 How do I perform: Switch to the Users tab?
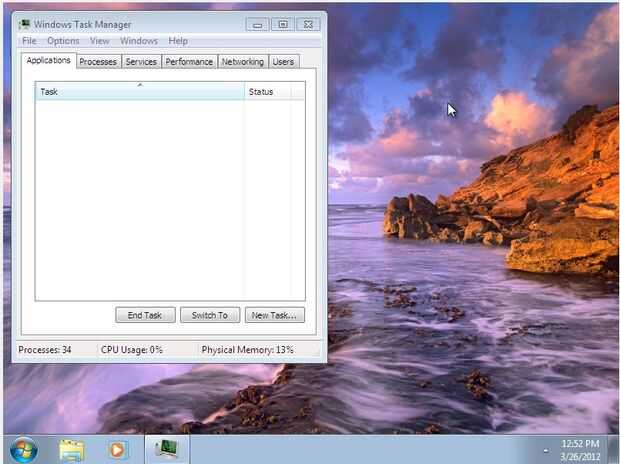pyautogui.click(x=283, y=62)
